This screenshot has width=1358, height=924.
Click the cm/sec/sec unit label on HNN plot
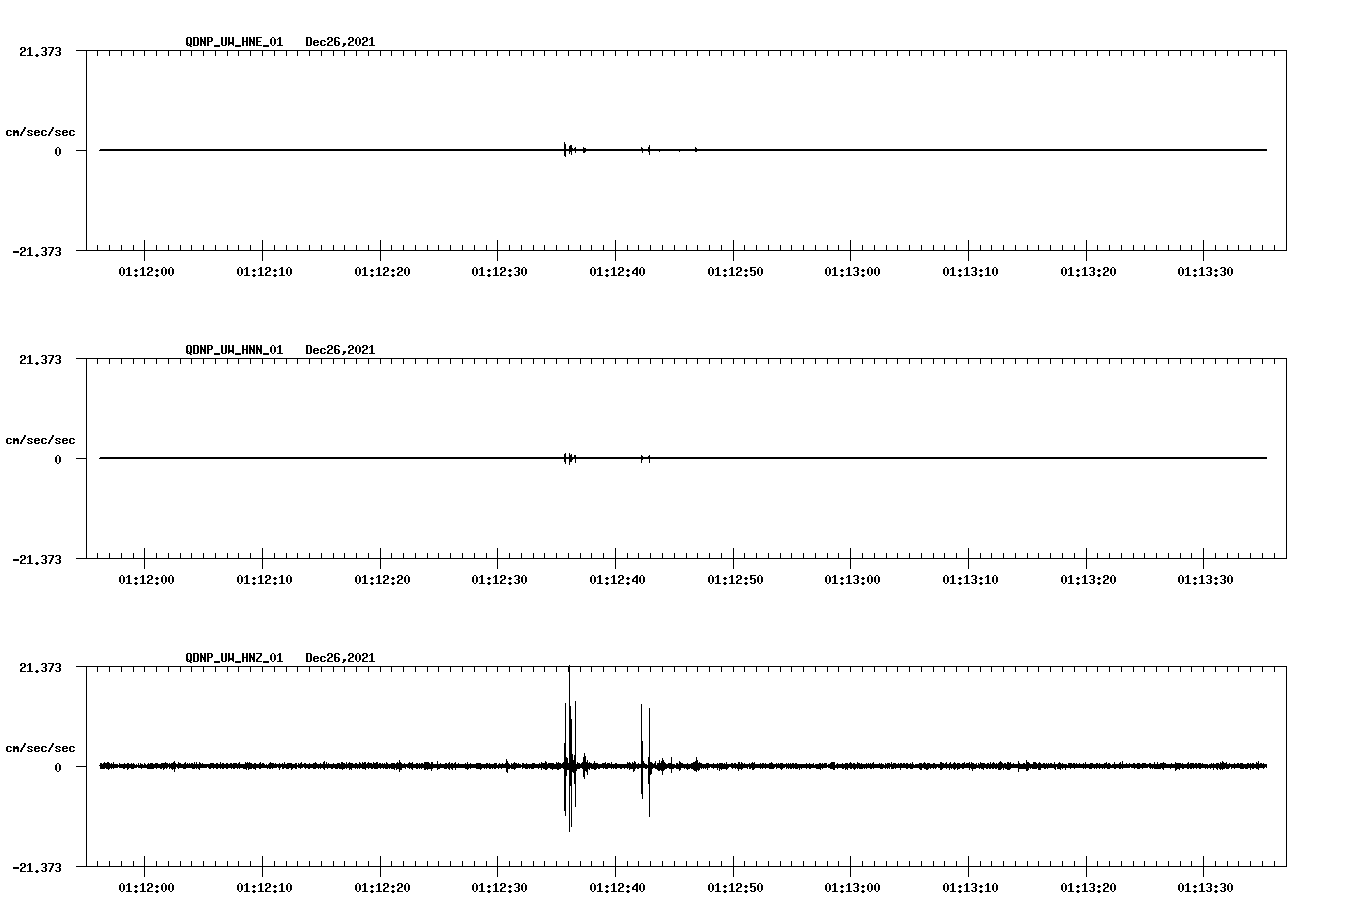click(x=40, y=440)
